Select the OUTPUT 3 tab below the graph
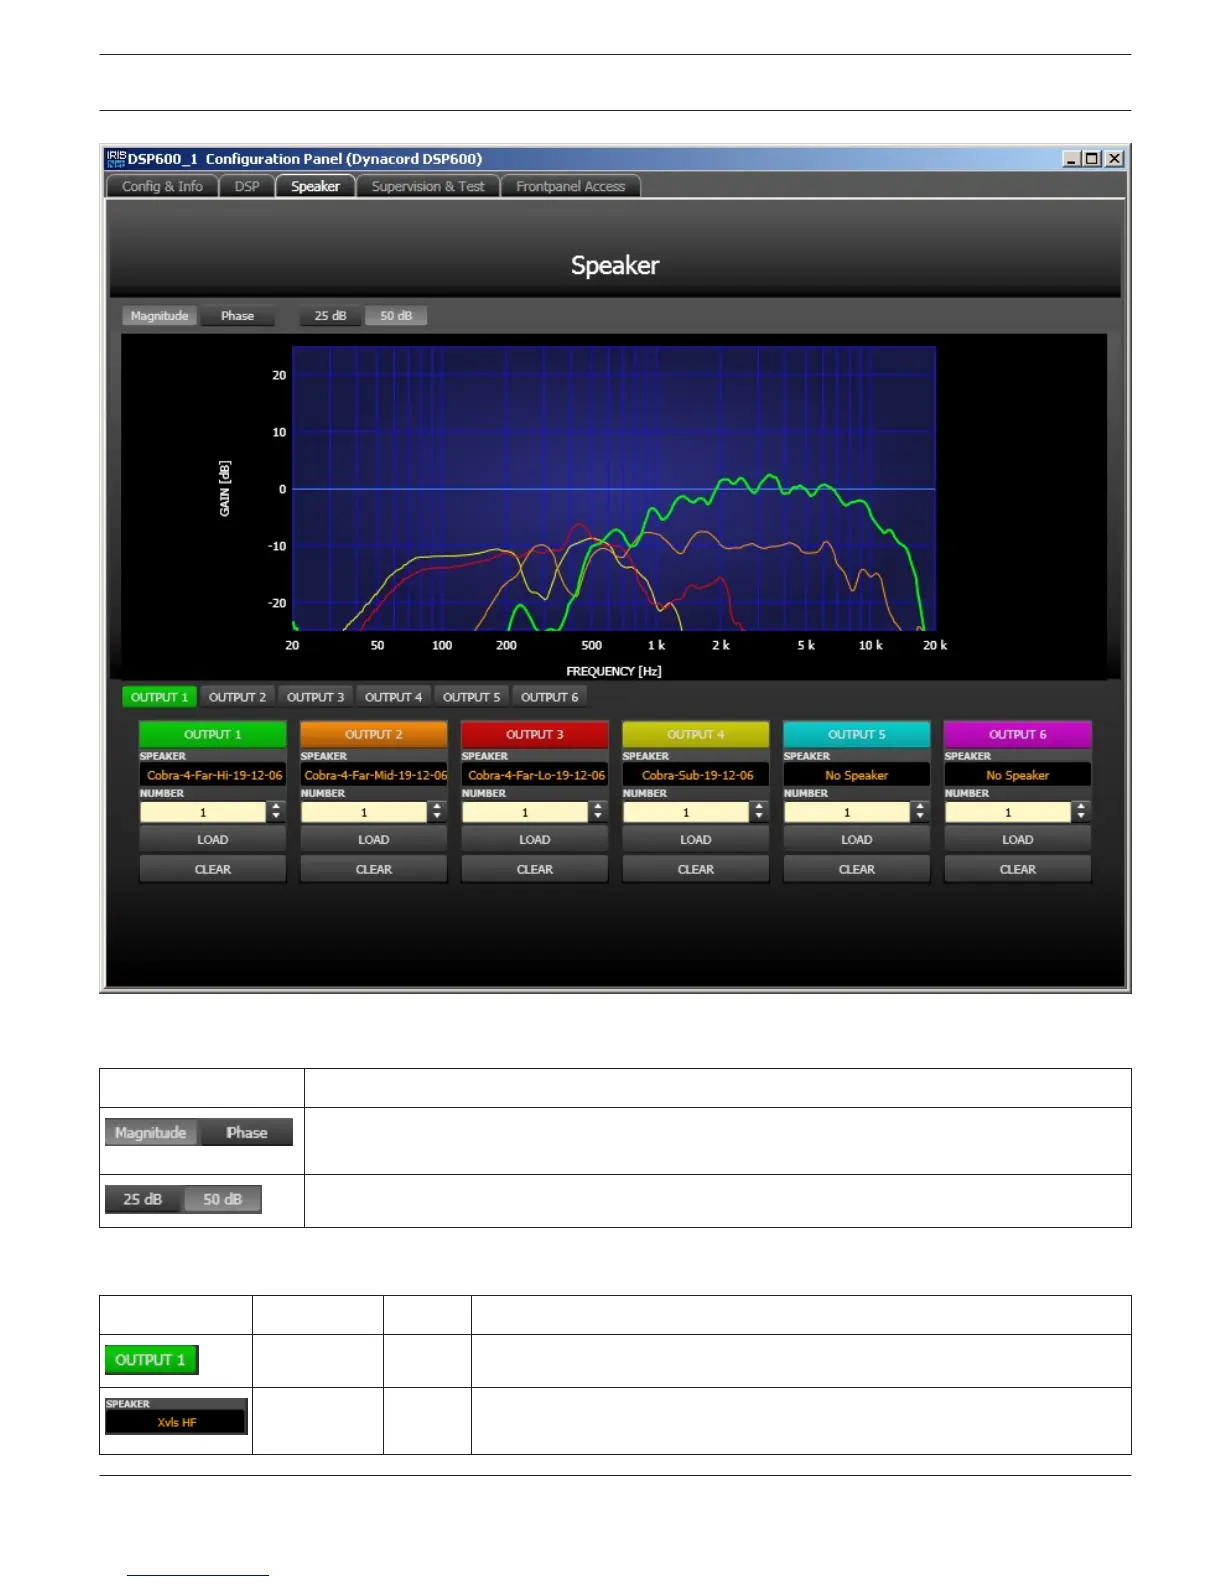The image size is (1224, 1584). click(315, 697)
